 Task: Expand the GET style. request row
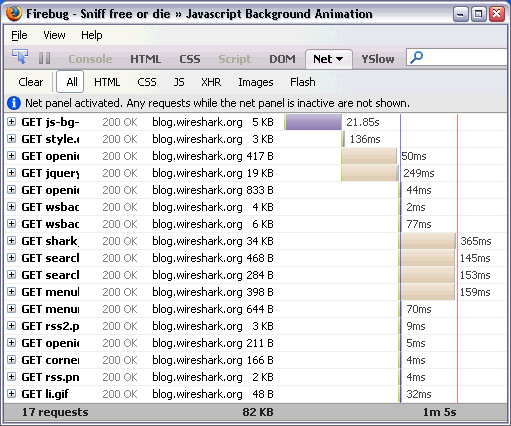pyautogui.click(x=11, y=139)
